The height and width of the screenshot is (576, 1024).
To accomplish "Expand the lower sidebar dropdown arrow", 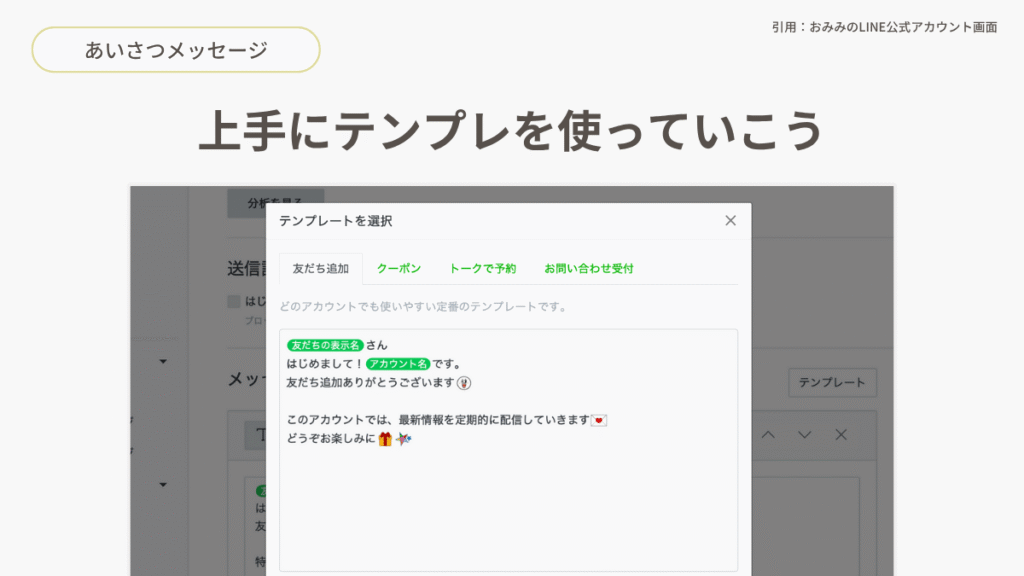I will tap(163, 485).
